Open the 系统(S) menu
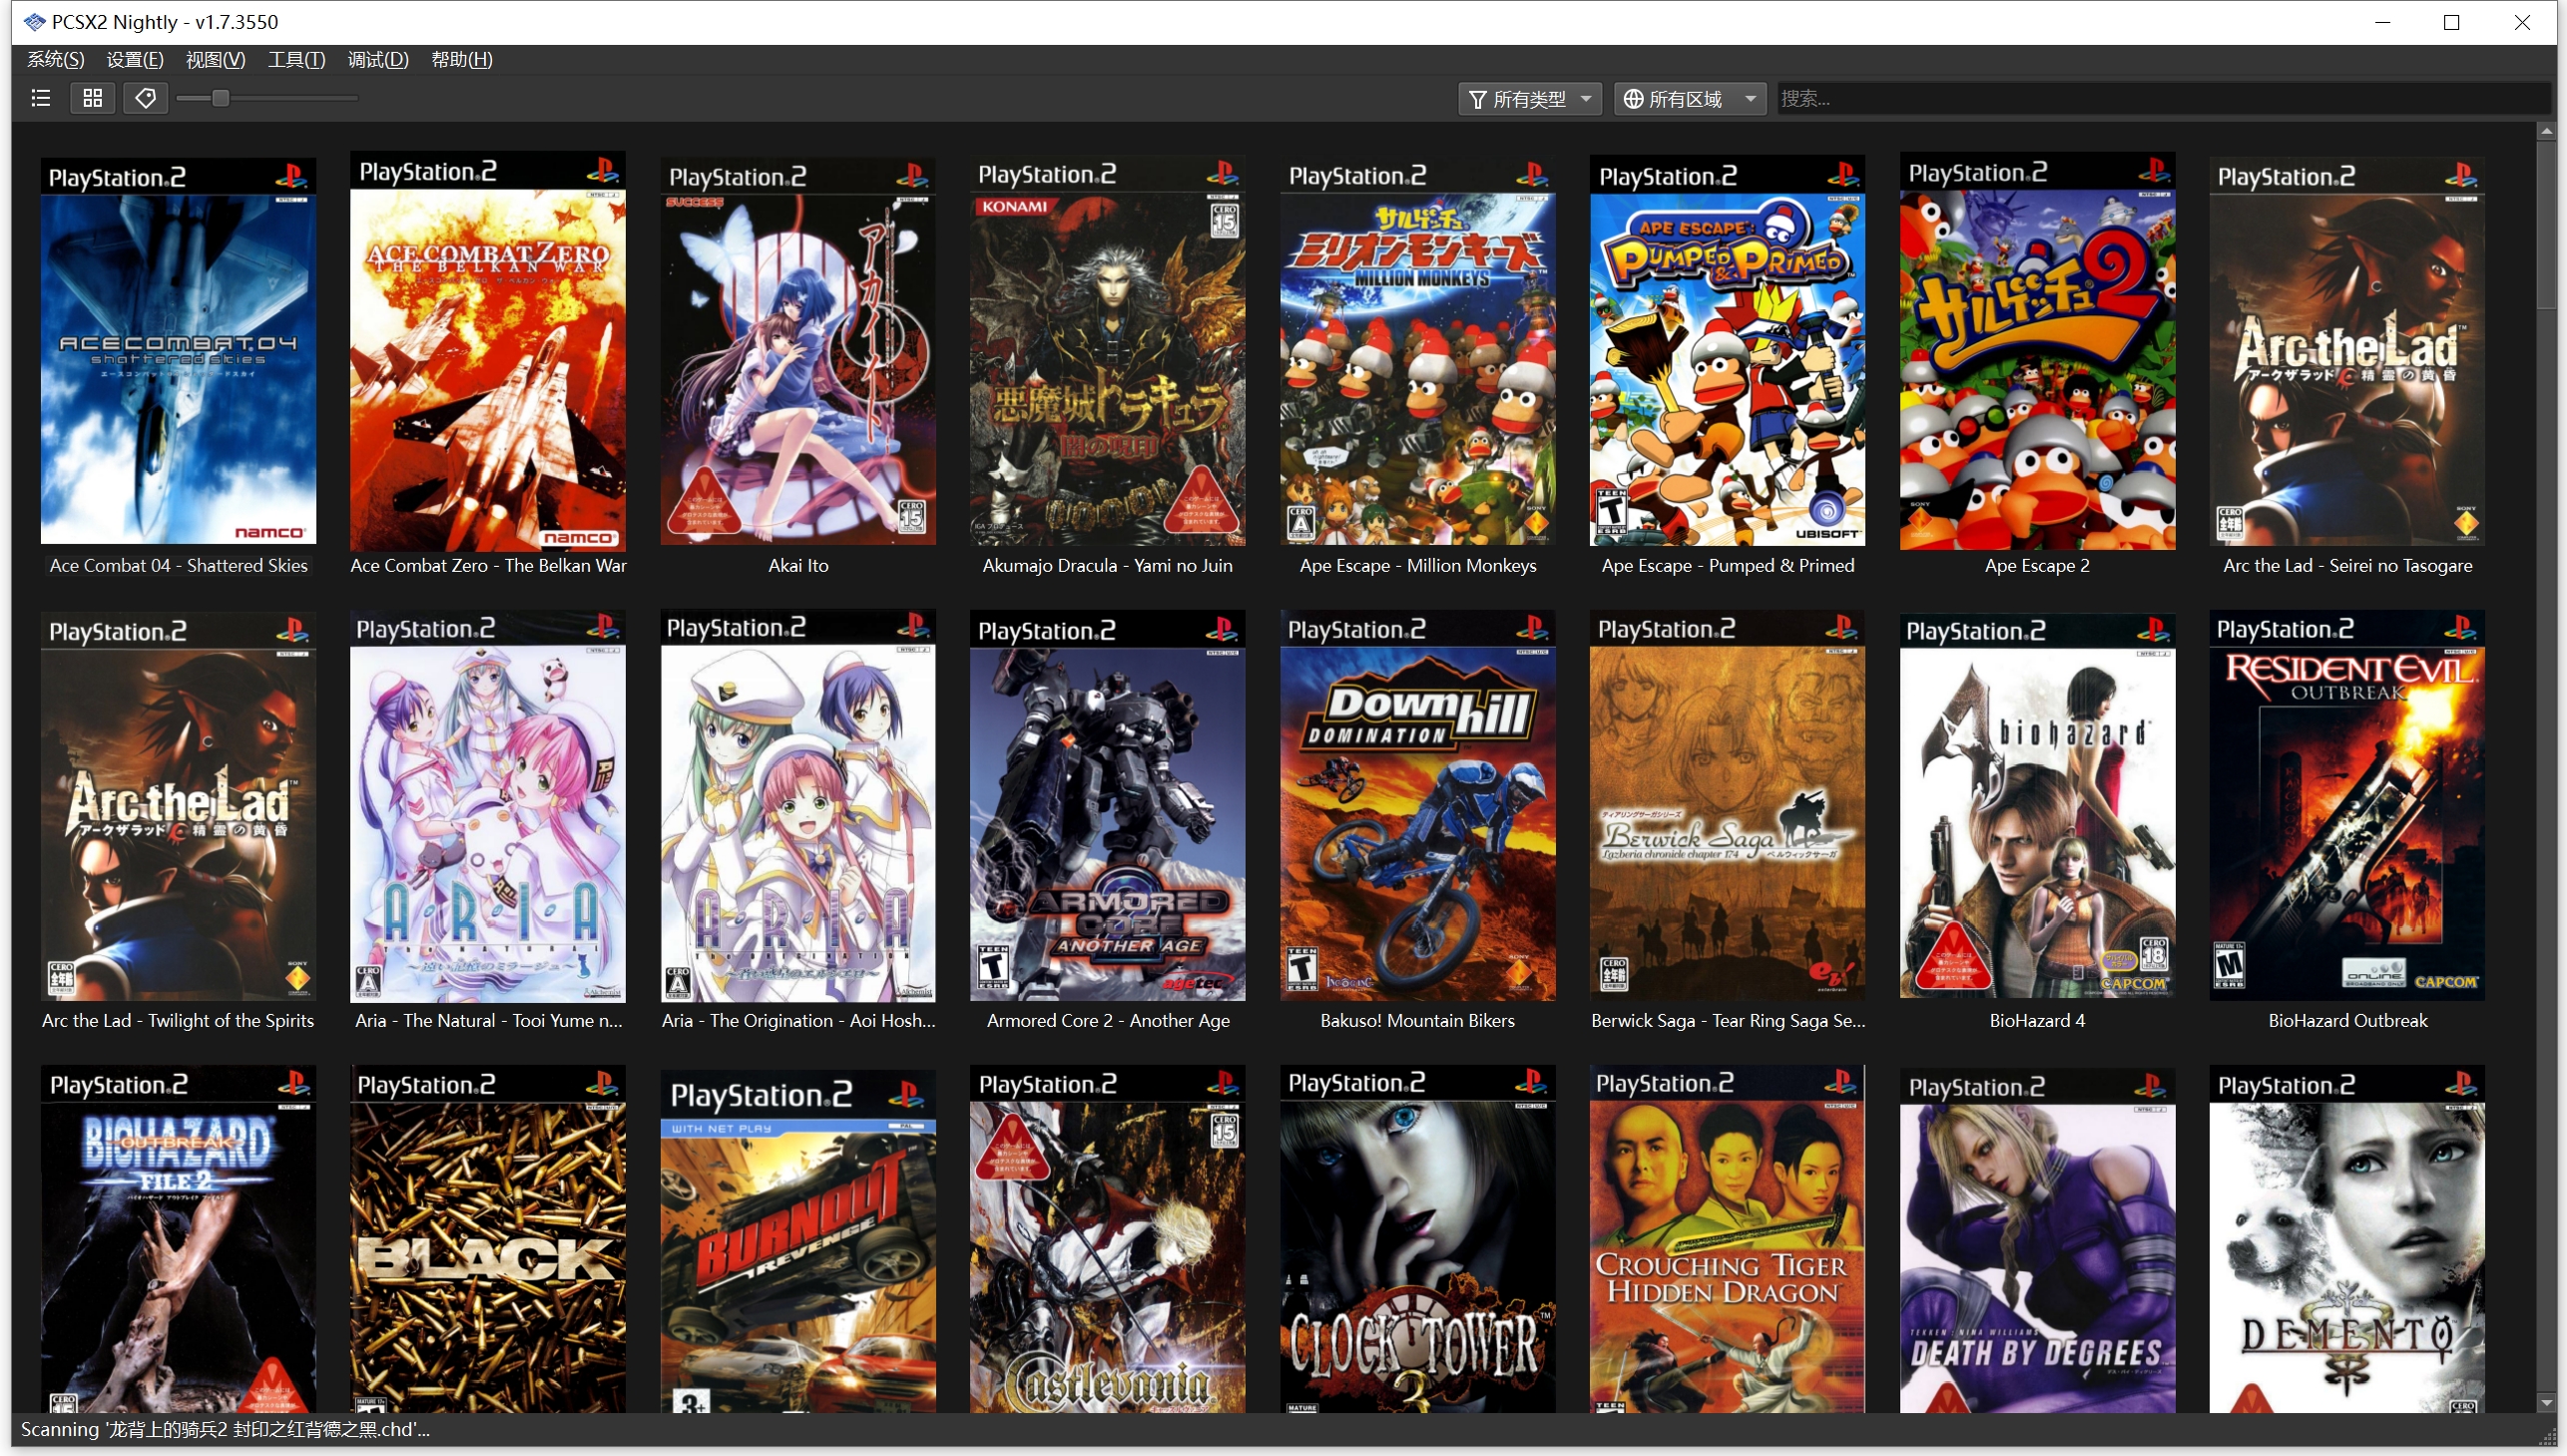This screenshot has height=1456, width=2567. (x=56, y=60)
